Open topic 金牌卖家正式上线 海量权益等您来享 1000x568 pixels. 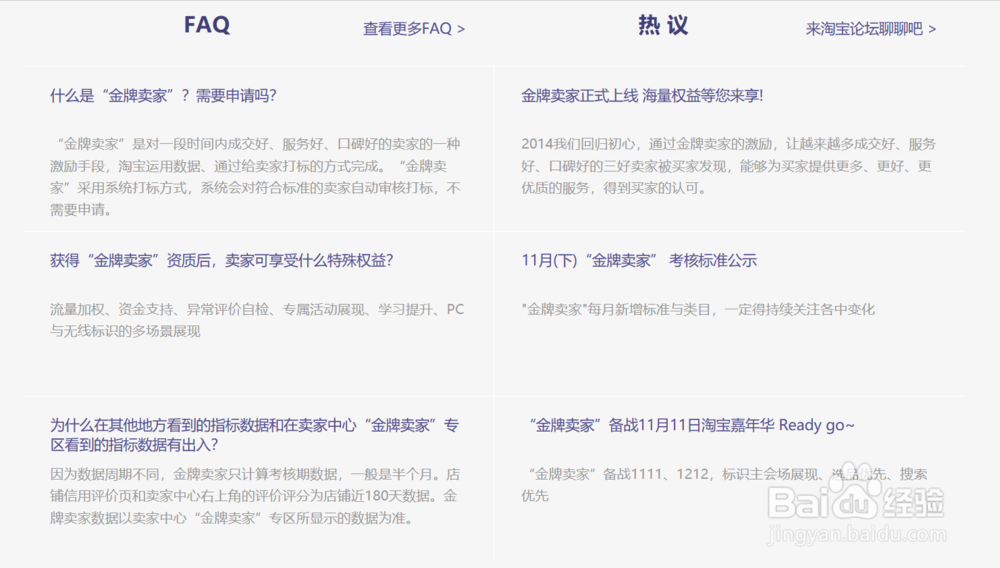click(x=642, y=96)
